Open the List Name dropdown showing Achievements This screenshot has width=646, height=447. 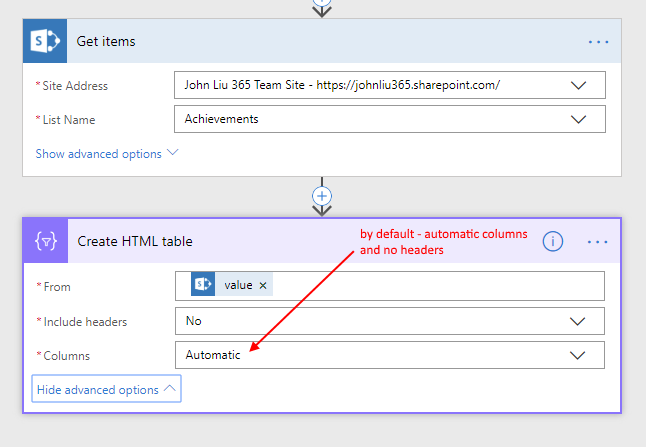click(x=578, y=120)
